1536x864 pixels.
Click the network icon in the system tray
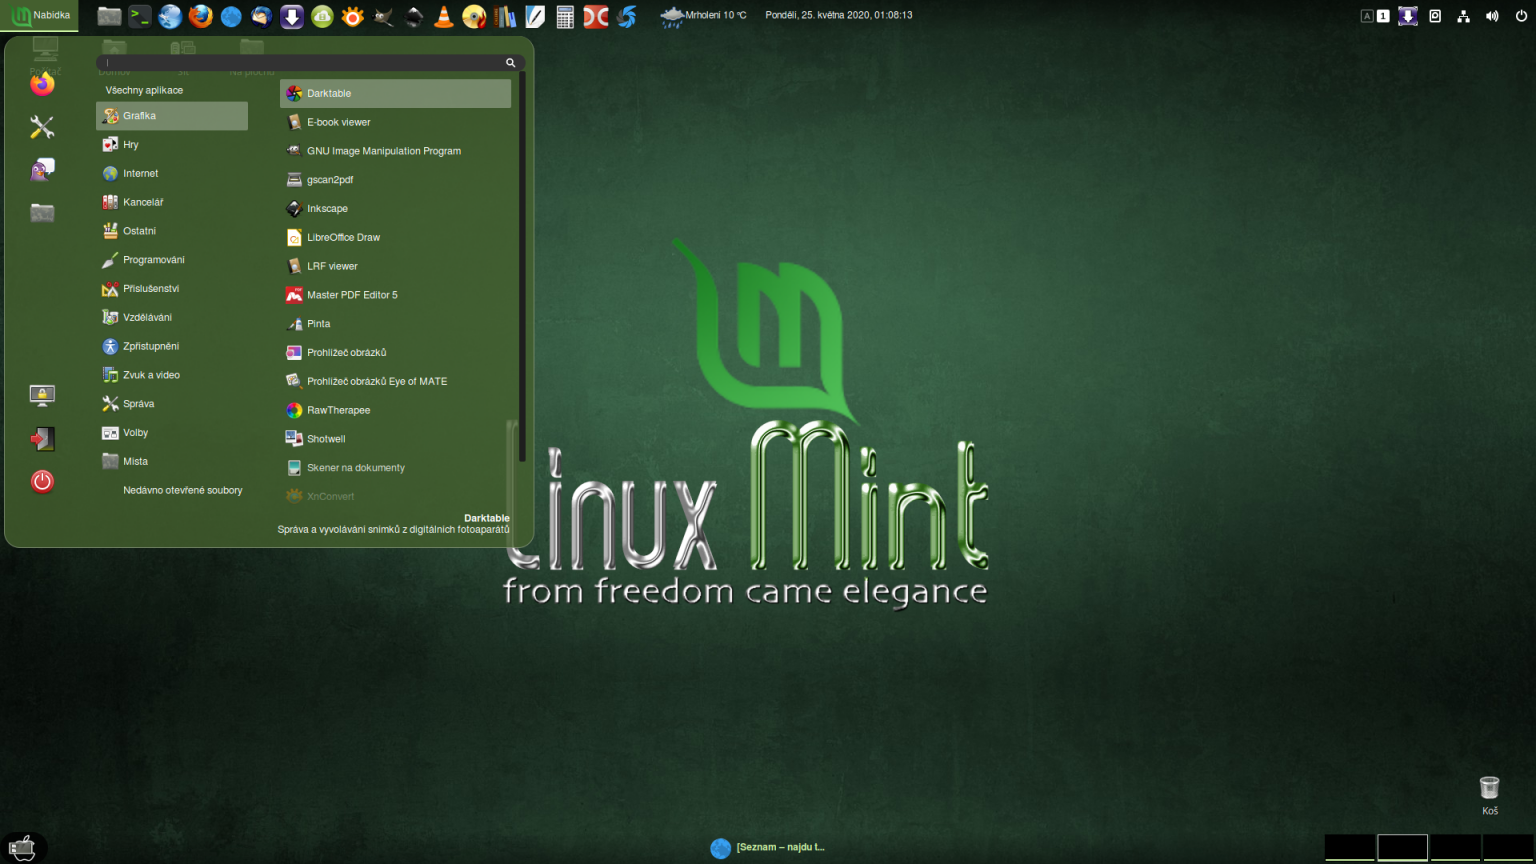click(1462, 15)
